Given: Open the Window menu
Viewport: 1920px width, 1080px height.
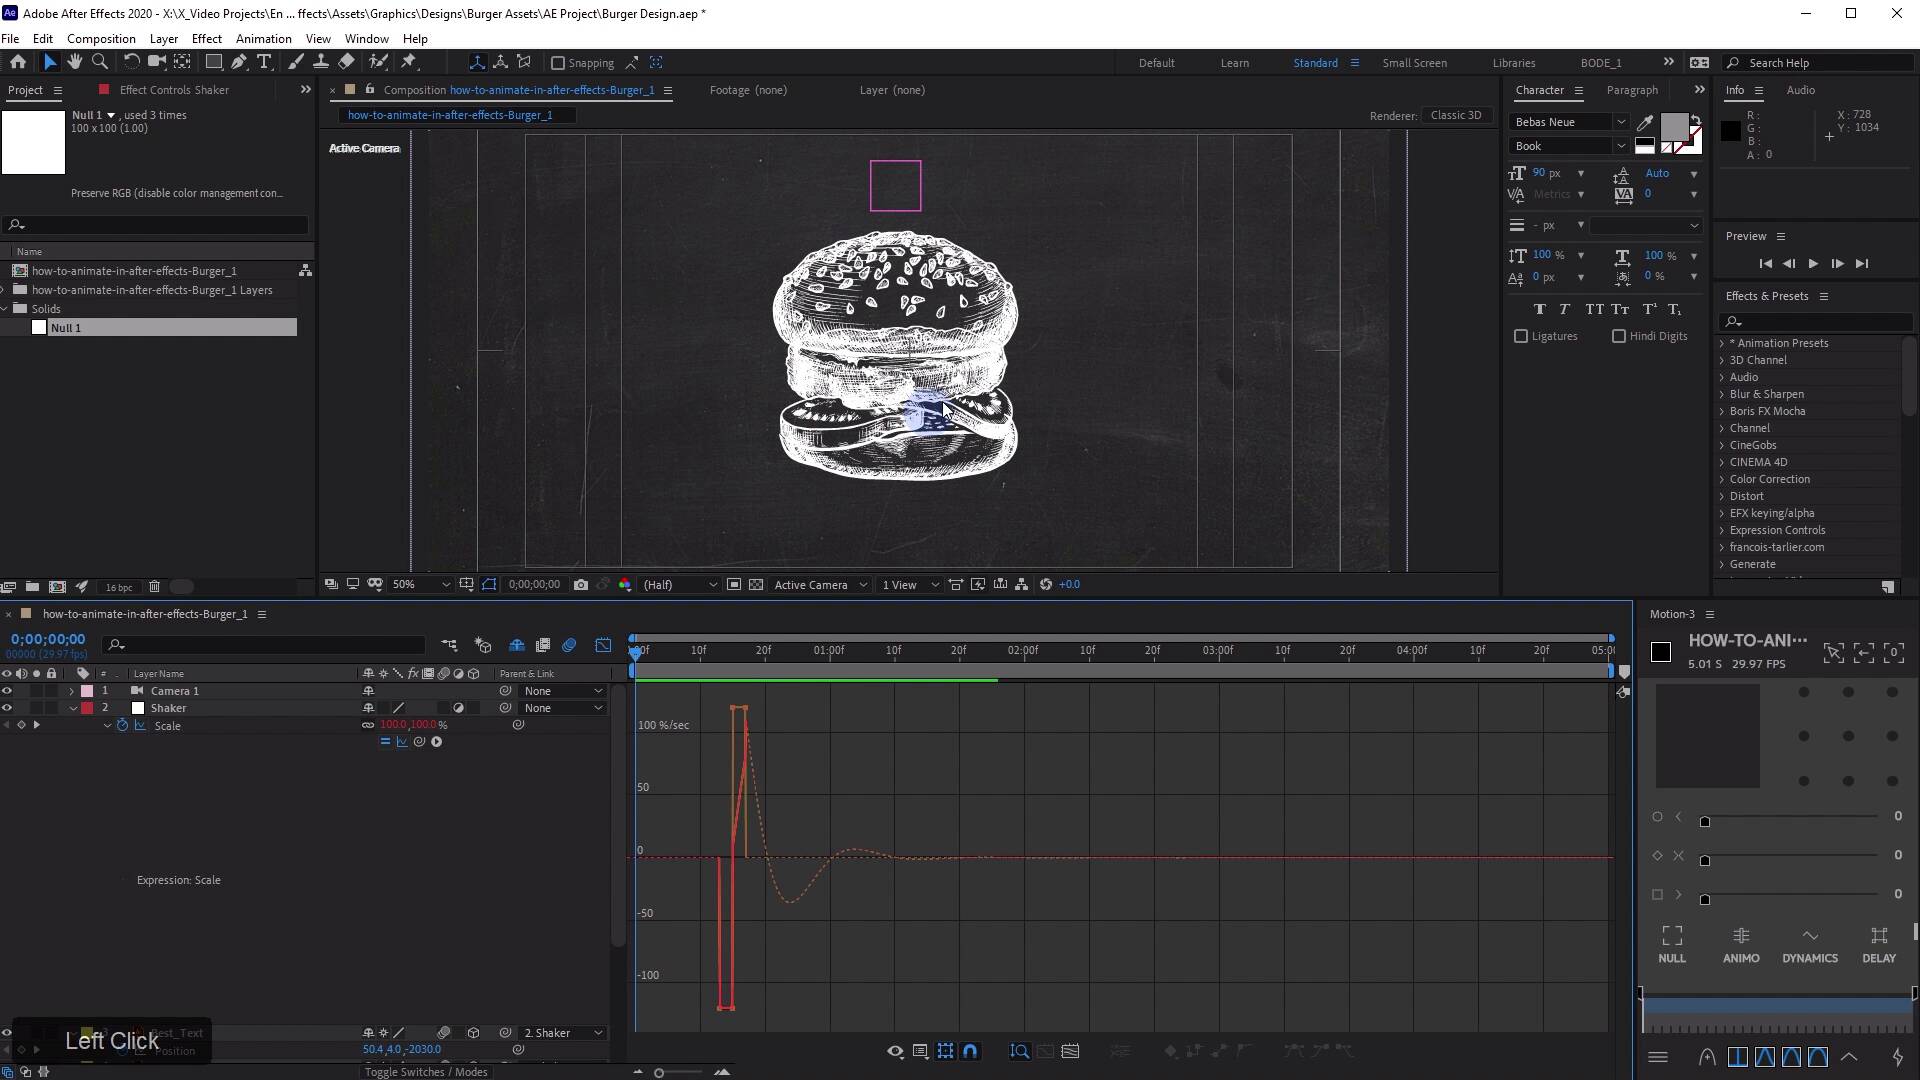Looking at the screenshot, I should tap(367, 39).
